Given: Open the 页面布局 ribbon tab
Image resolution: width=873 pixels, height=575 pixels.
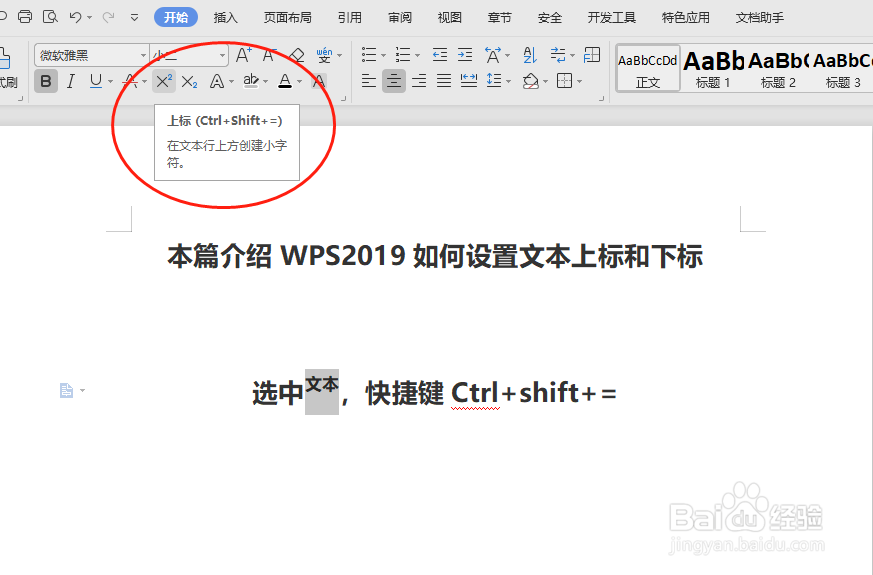Looking at the screenshot, I should pos(287,18).
